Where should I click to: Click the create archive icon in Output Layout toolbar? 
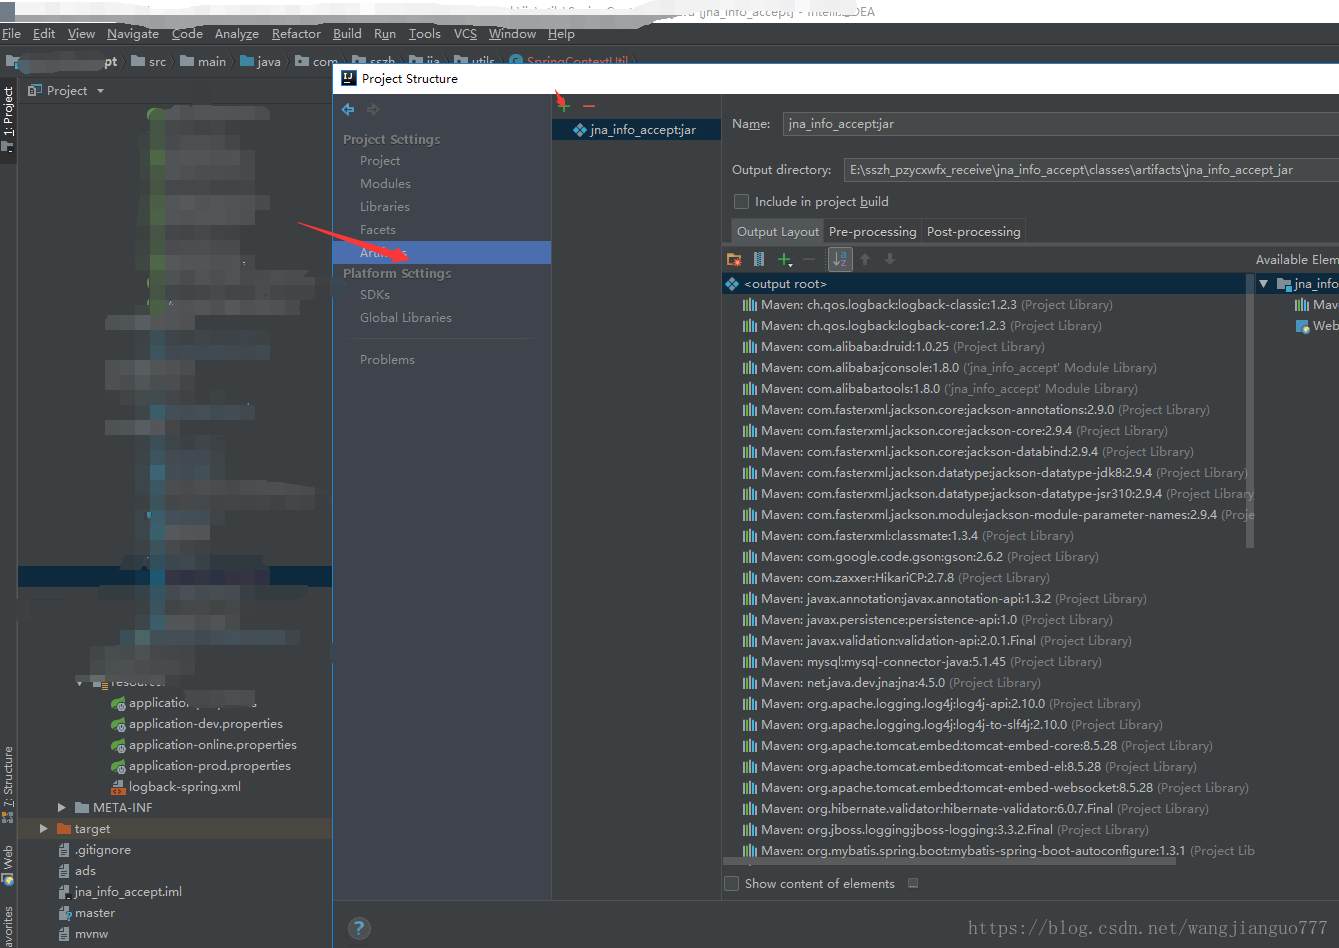[758, 259]
